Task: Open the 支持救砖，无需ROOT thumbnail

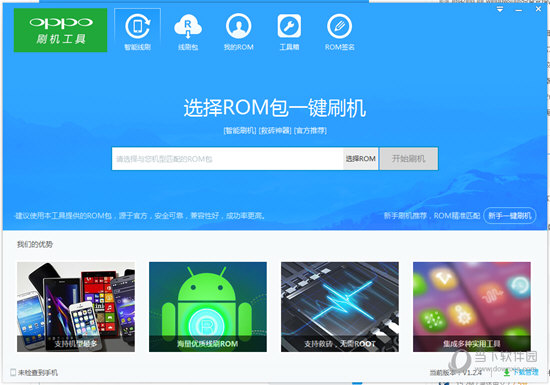Action: pos(340,307)
